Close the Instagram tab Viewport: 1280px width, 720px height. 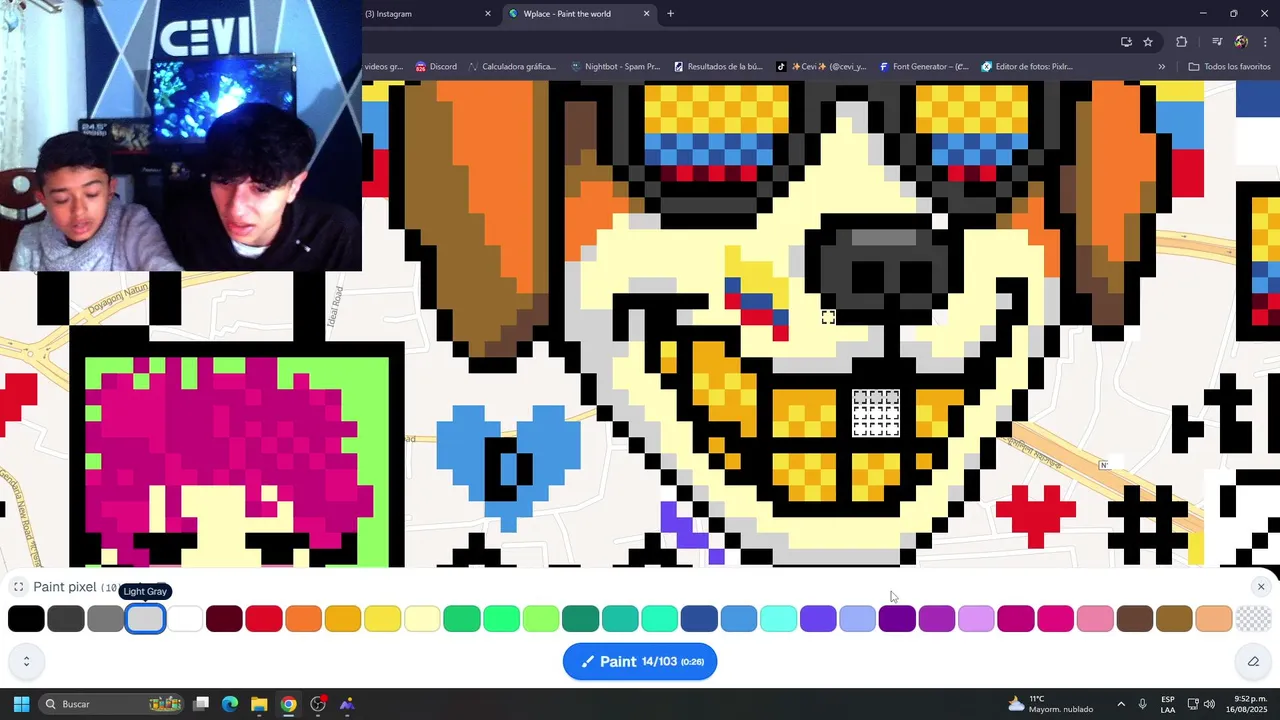point(488,14)
